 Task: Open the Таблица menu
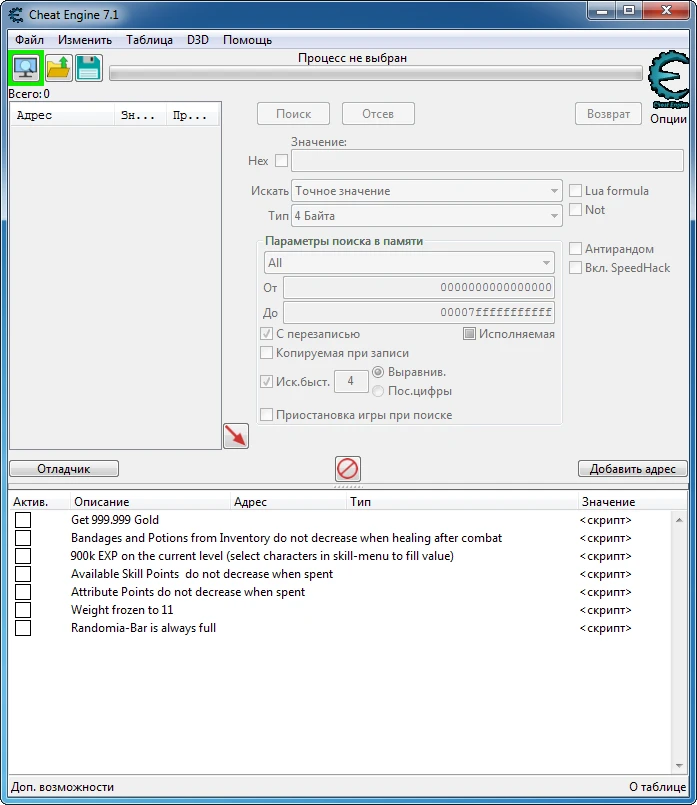point(149,40)
